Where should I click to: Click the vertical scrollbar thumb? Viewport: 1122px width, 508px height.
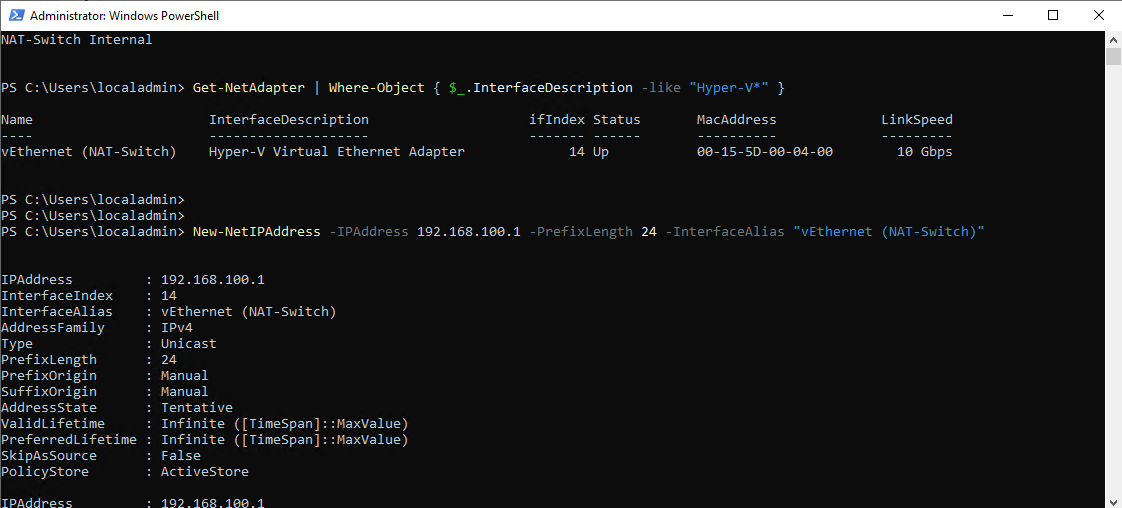pyautogui.click(x=1113, y=57)
